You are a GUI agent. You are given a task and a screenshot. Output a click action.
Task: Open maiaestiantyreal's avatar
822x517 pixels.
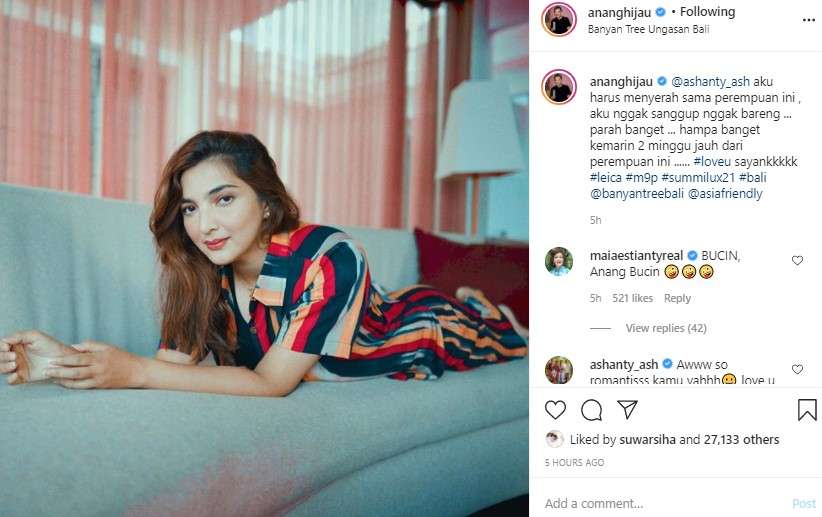click(559, 261)
